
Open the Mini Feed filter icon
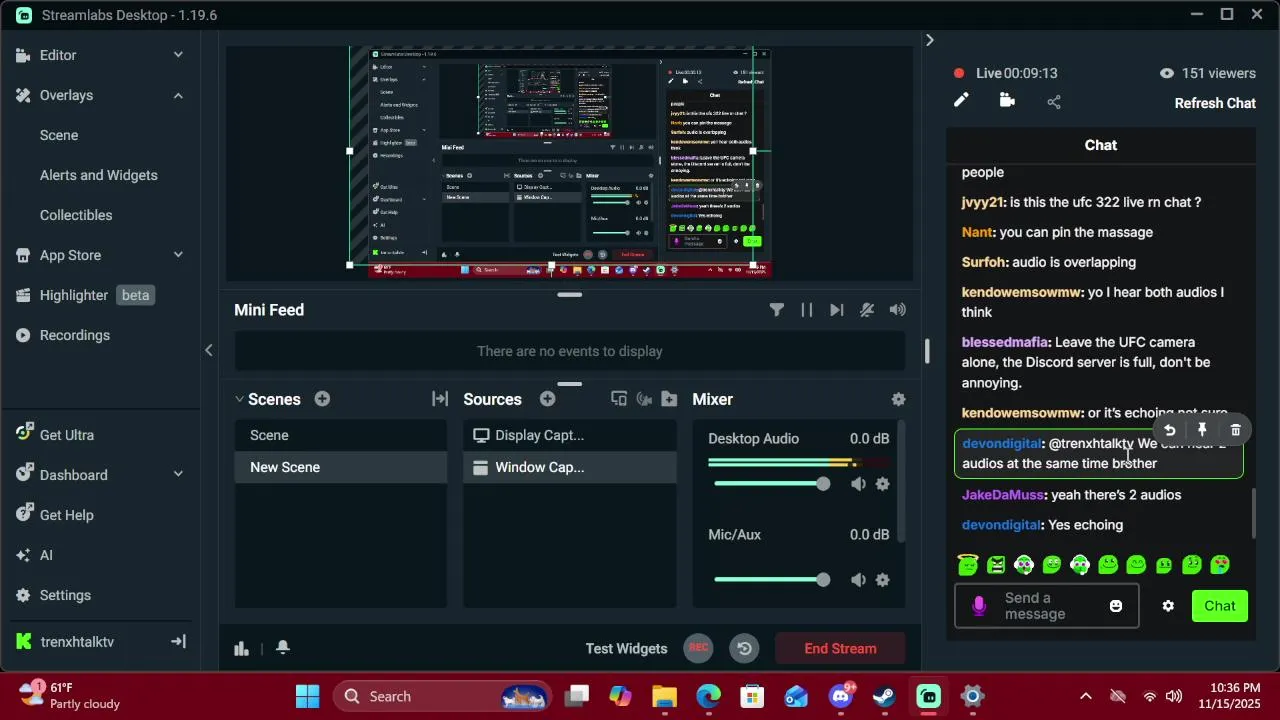coord(776,310)
